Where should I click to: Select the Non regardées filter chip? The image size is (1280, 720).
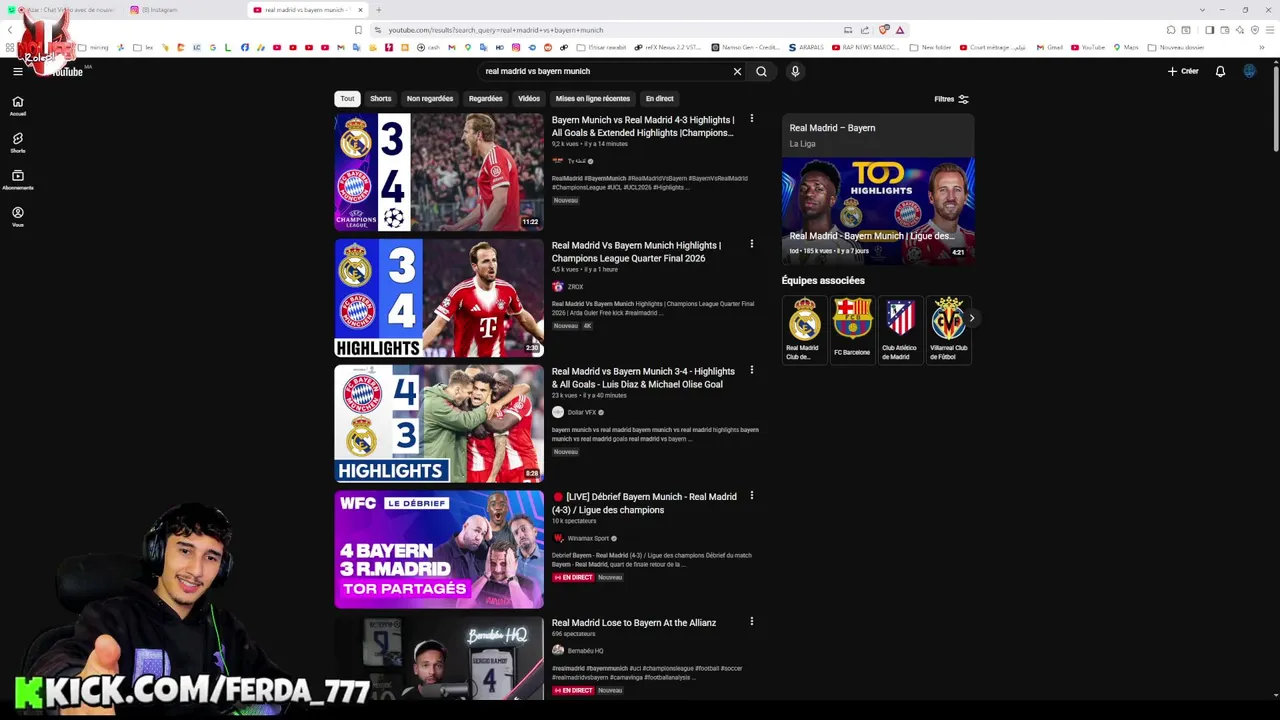[x=430, y=99]
